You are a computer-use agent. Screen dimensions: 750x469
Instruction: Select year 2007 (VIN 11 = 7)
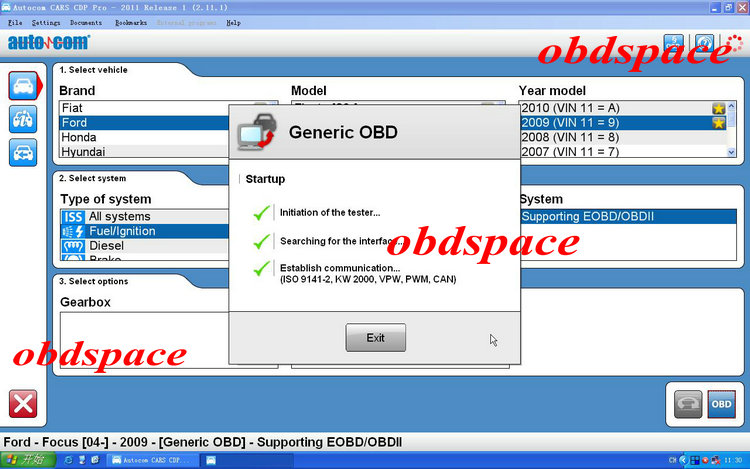pyautogui.click(x=623, y=152)
